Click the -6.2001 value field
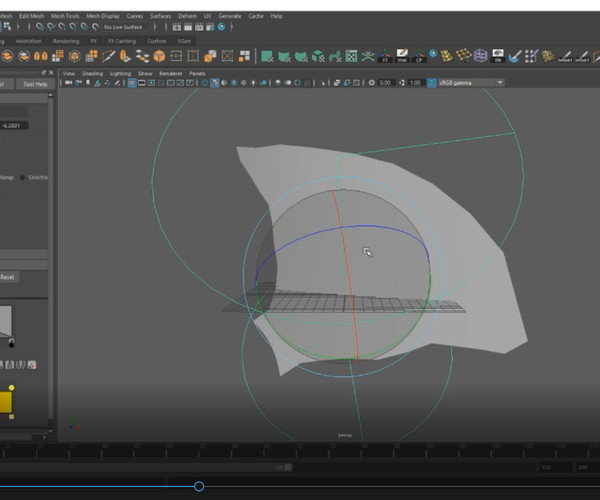Viewport: 600px width, 500px height. 14,125
